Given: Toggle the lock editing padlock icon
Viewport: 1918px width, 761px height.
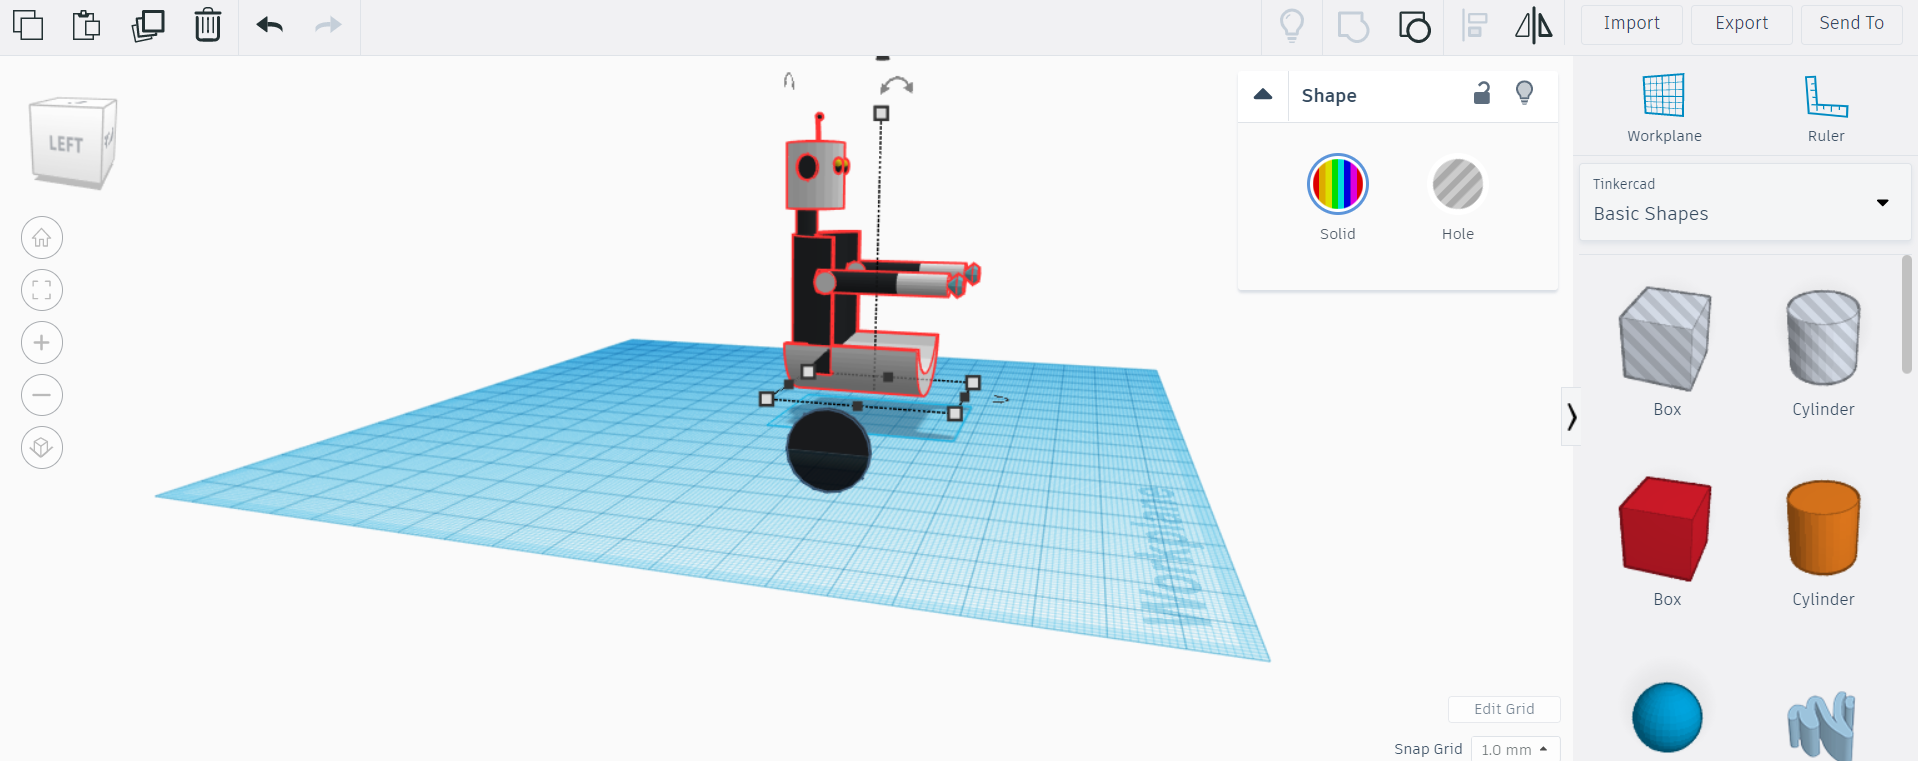Looking at the screenshot, I should pyautogui.click(x=1482, y=93).
